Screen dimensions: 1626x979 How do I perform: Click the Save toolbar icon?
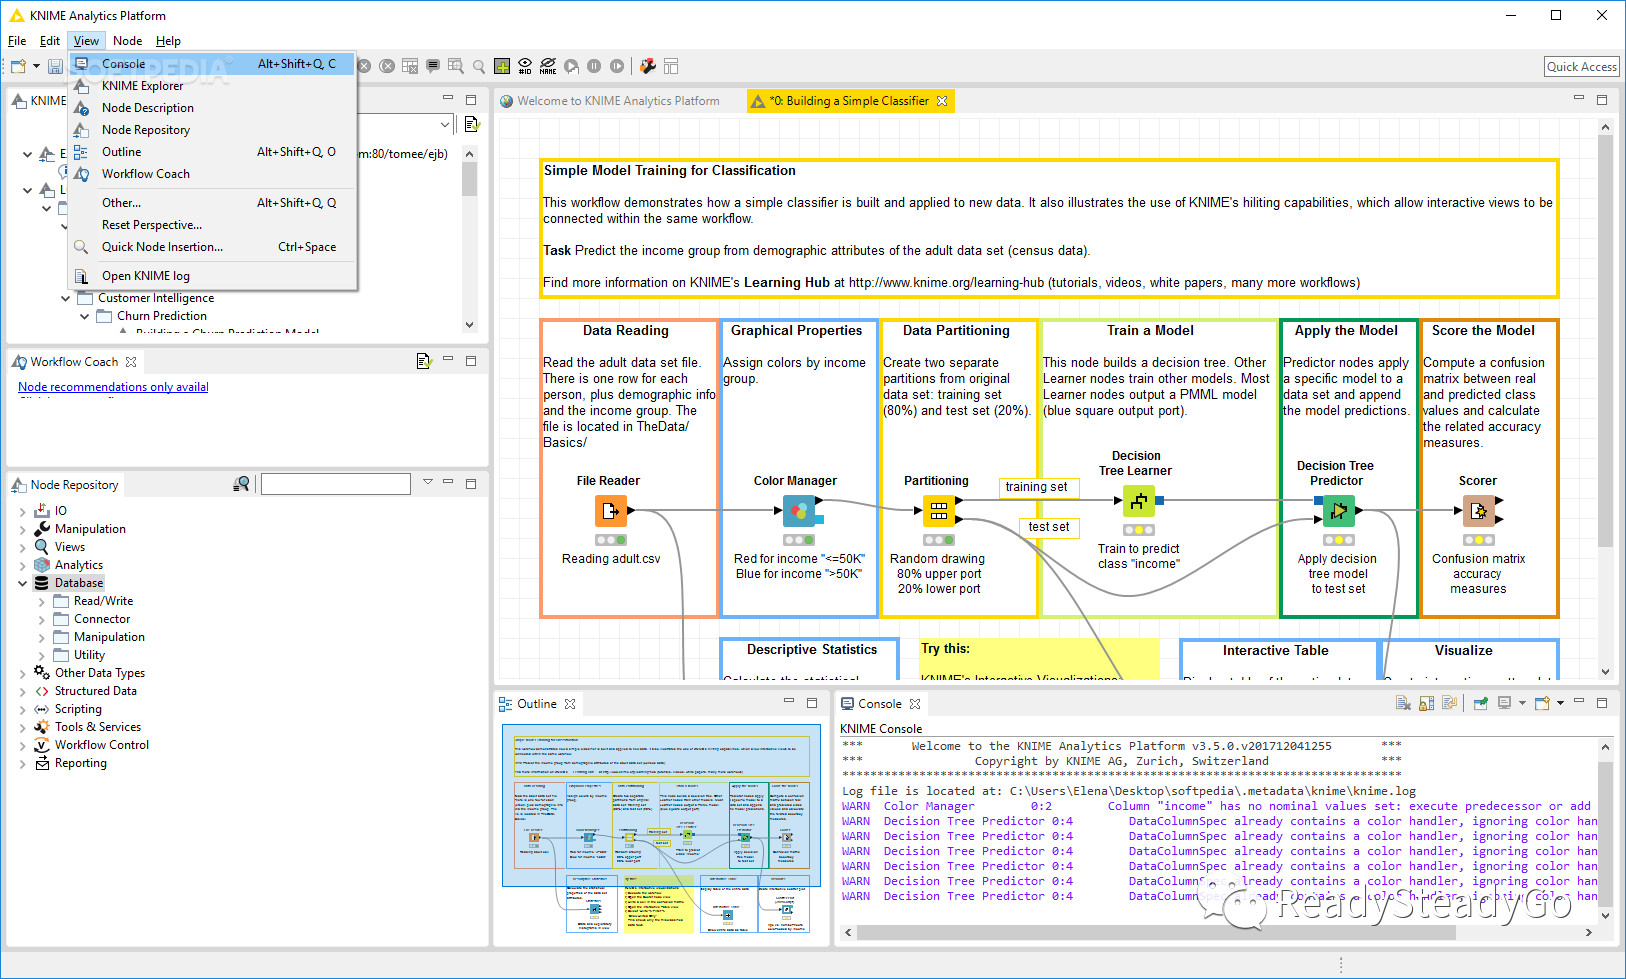(x=55, y=66)
